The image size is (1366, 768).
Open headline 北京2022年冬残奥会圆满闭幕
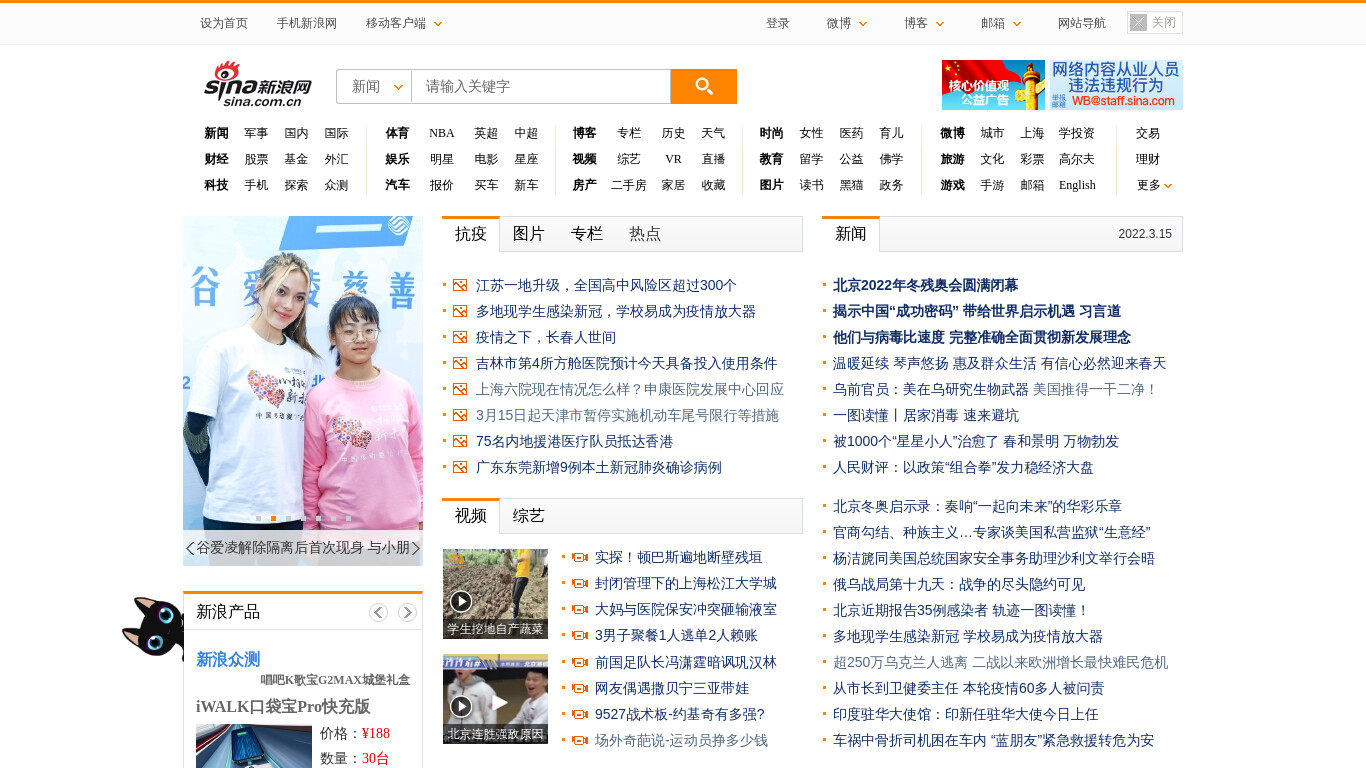(925, 286)
